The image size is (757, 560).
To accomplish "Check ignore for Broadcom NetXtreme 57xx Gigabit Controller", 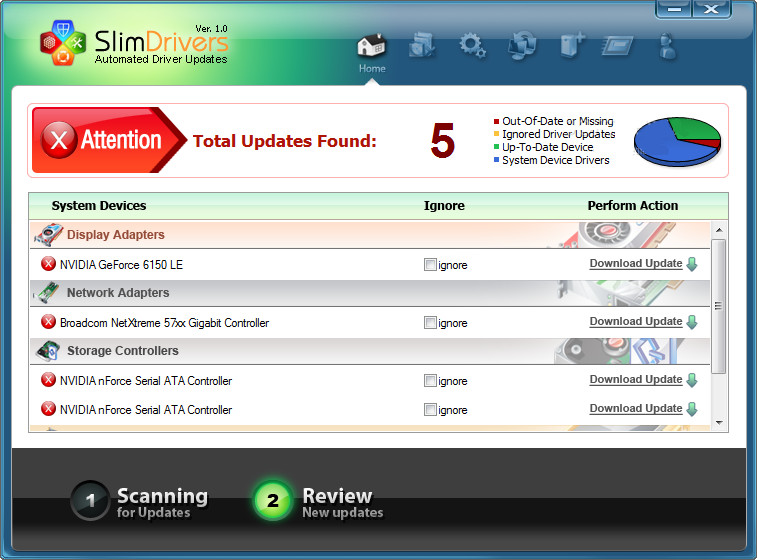I will pos(430,322).
